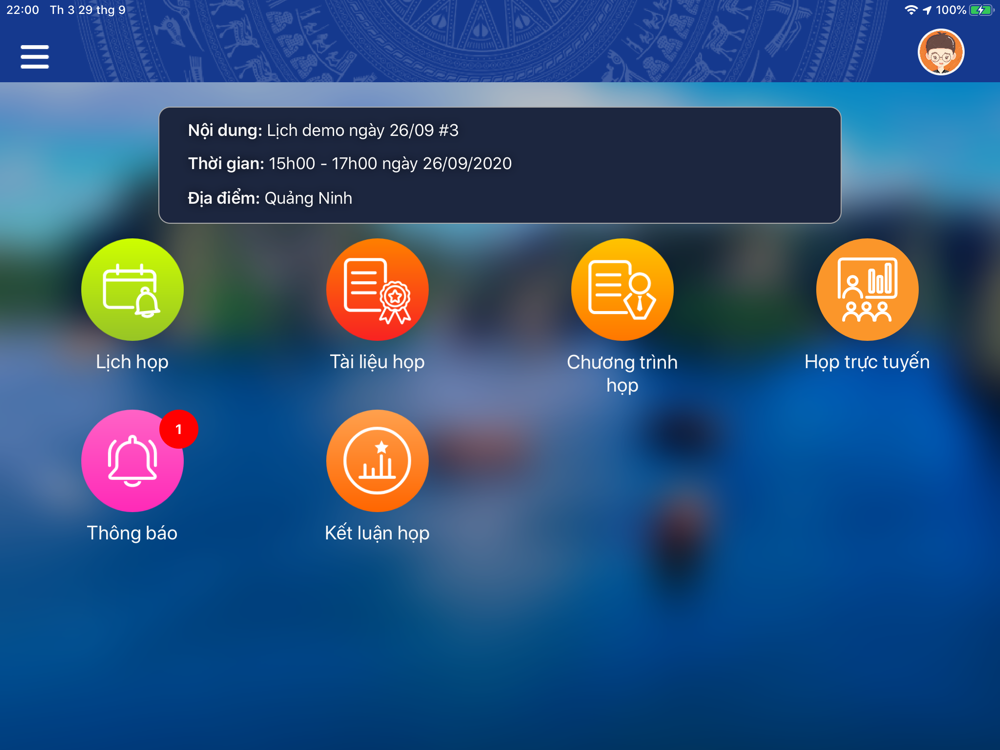Tap the 22:00 clock in status bar
The image size is (1000, 750).
(22, 10)
